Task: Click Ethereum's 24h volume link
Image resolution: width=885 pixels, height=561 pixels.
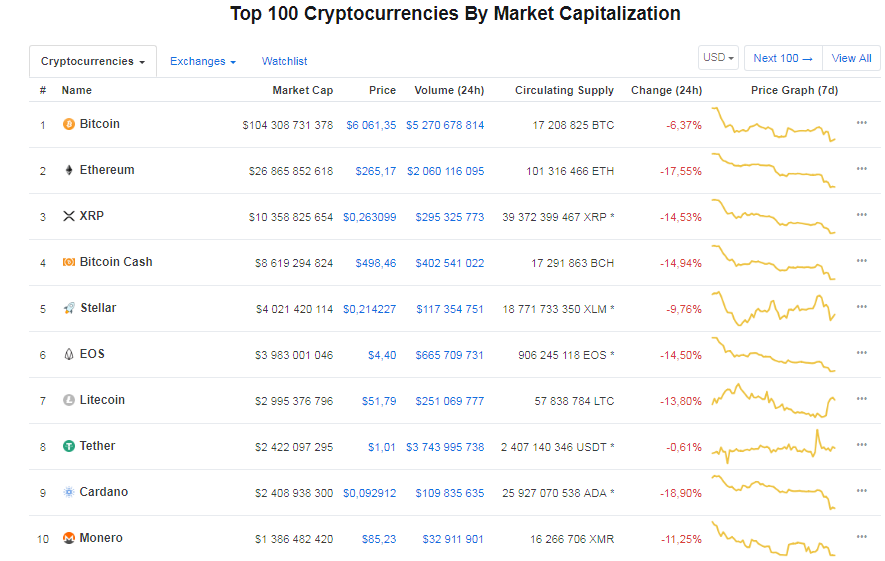Action: 445,171
